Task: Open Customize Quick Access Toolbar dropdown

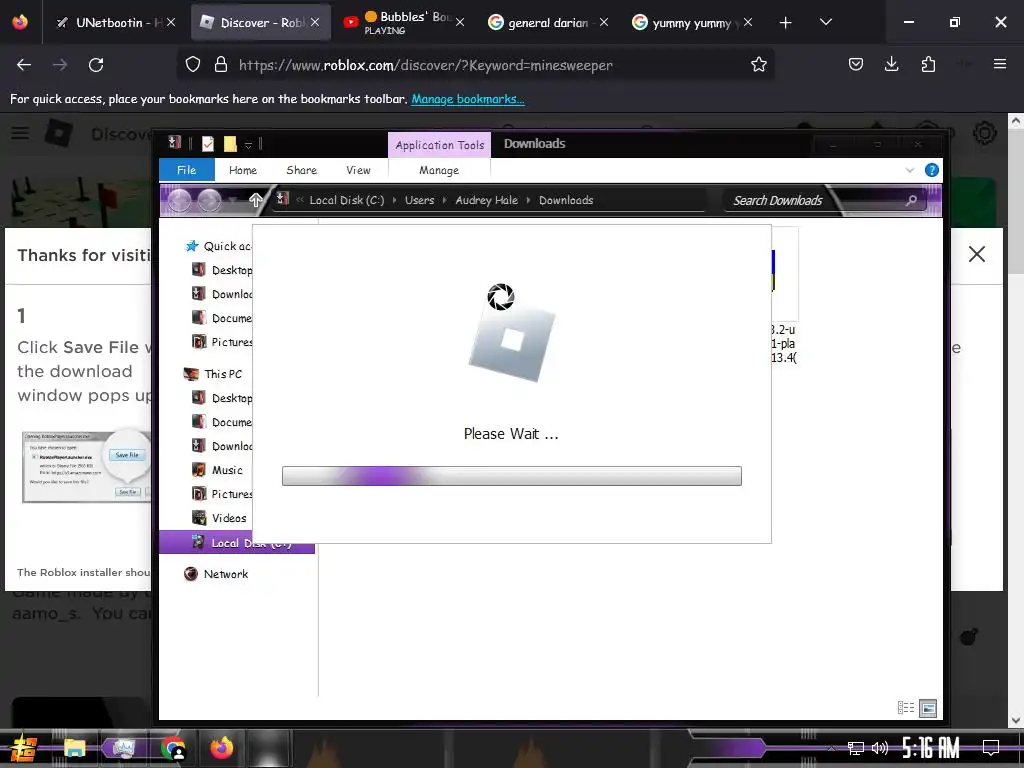Action: tap(248, 145)
